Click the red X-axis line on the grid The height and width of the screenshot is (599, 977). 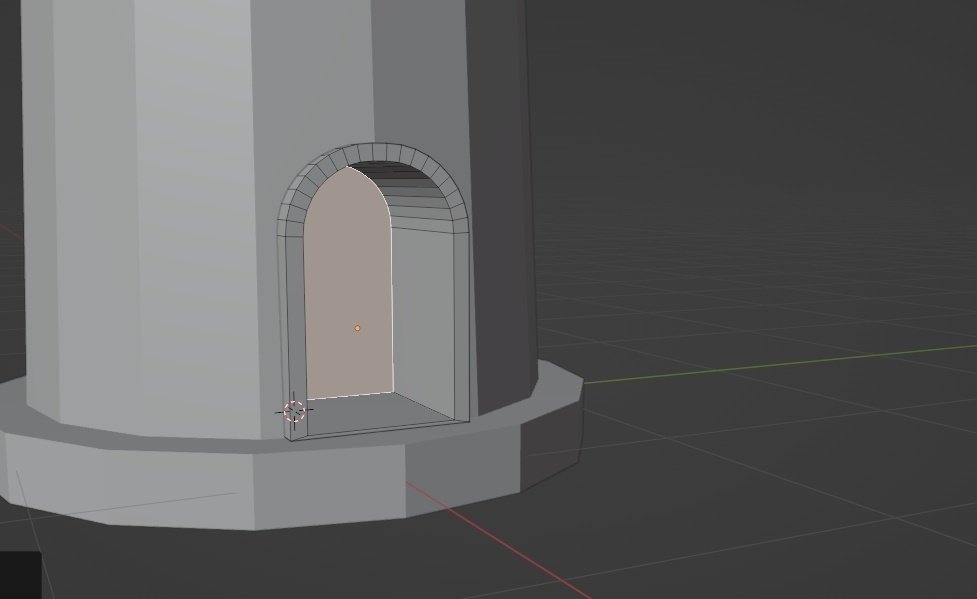click(498, 539)
